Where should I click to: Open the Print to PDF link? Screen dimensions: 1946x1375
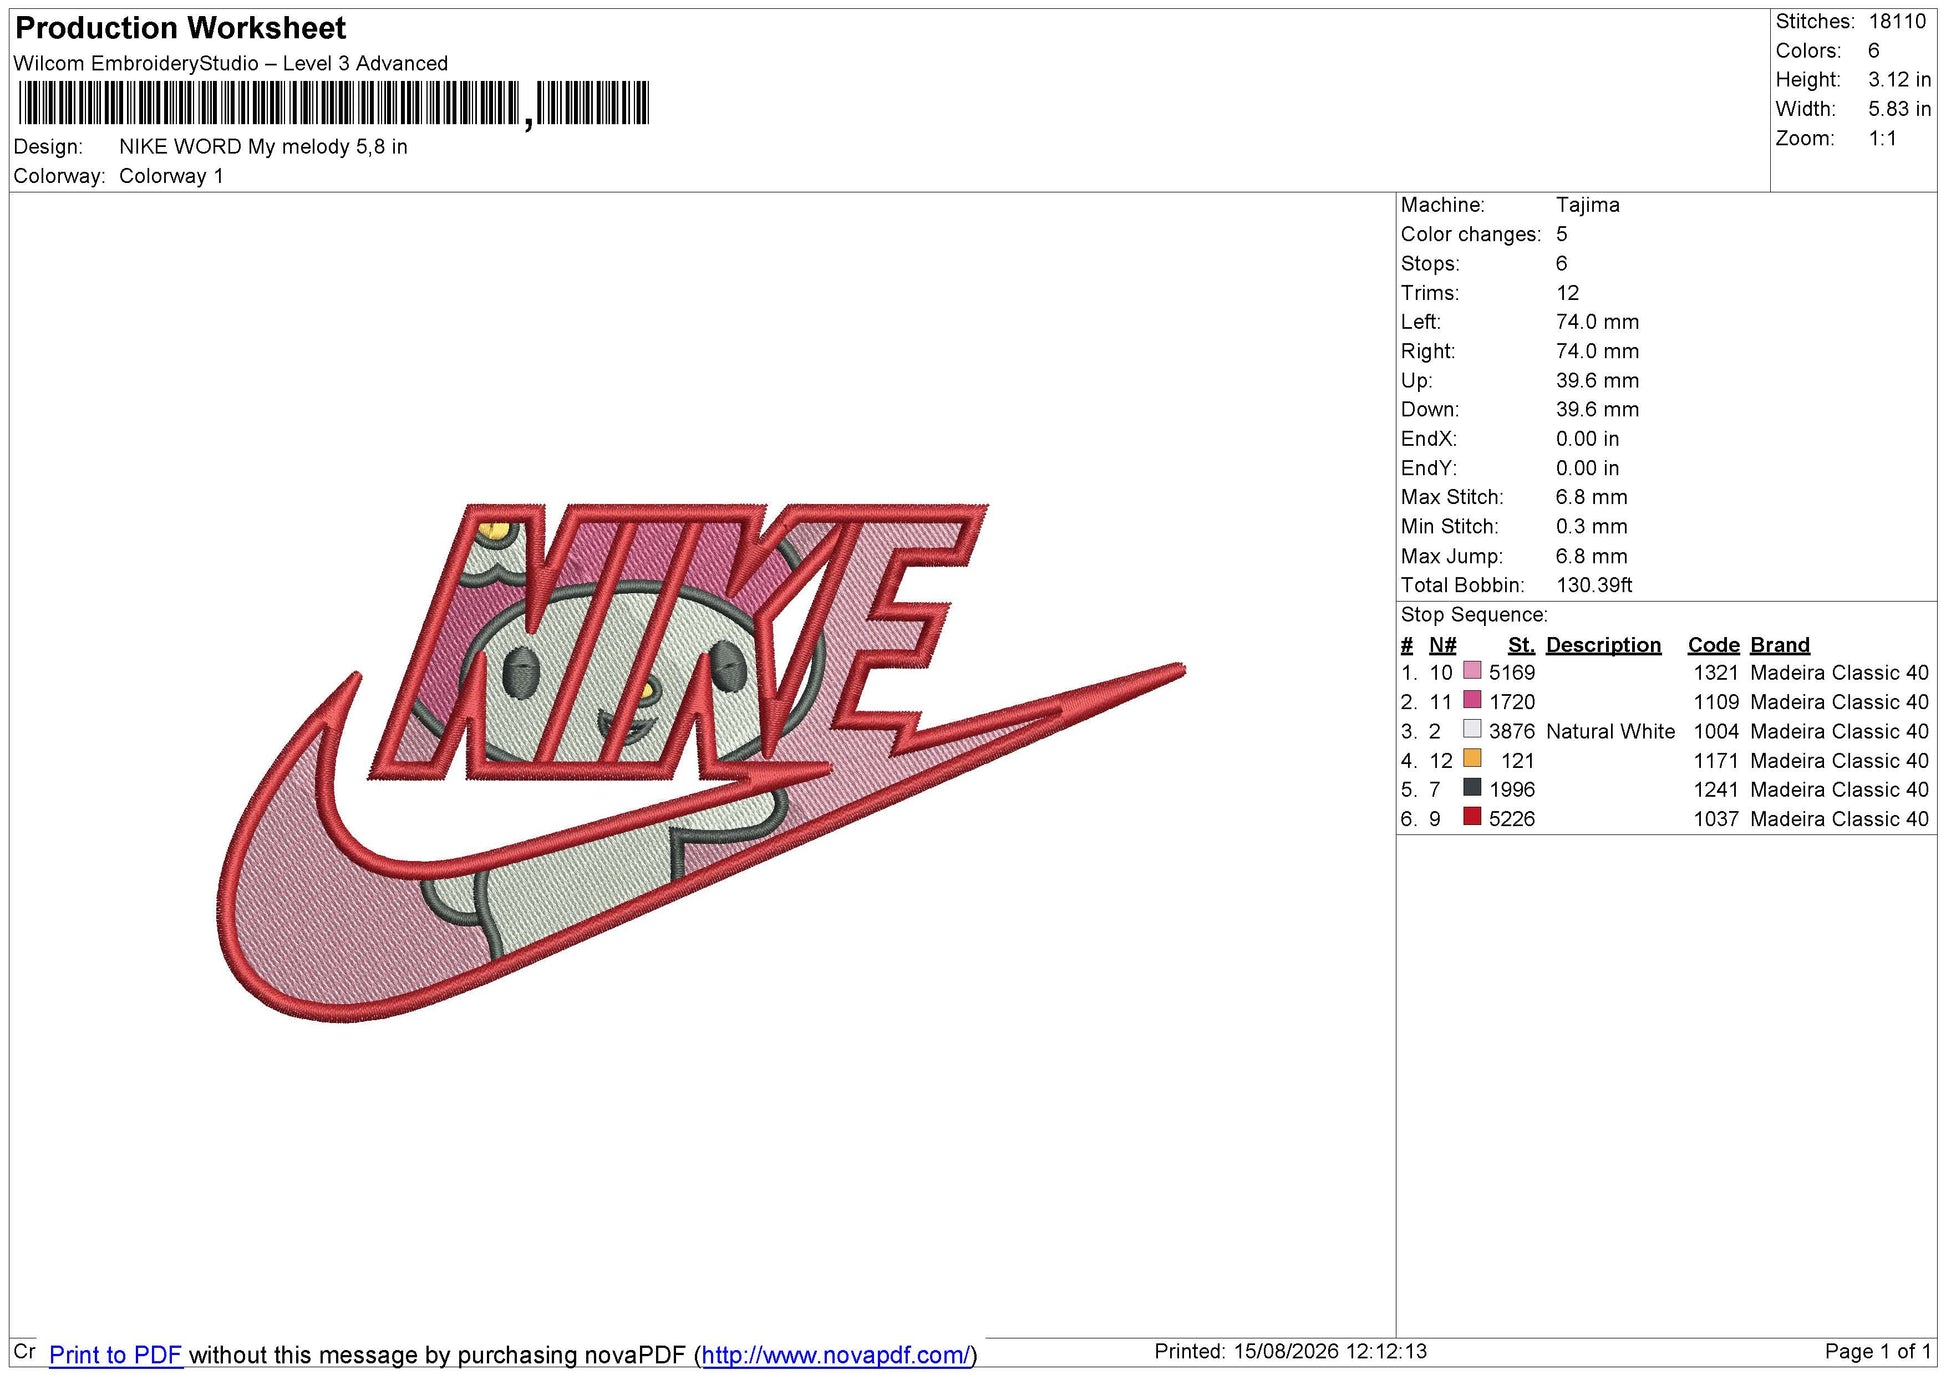115,1355
